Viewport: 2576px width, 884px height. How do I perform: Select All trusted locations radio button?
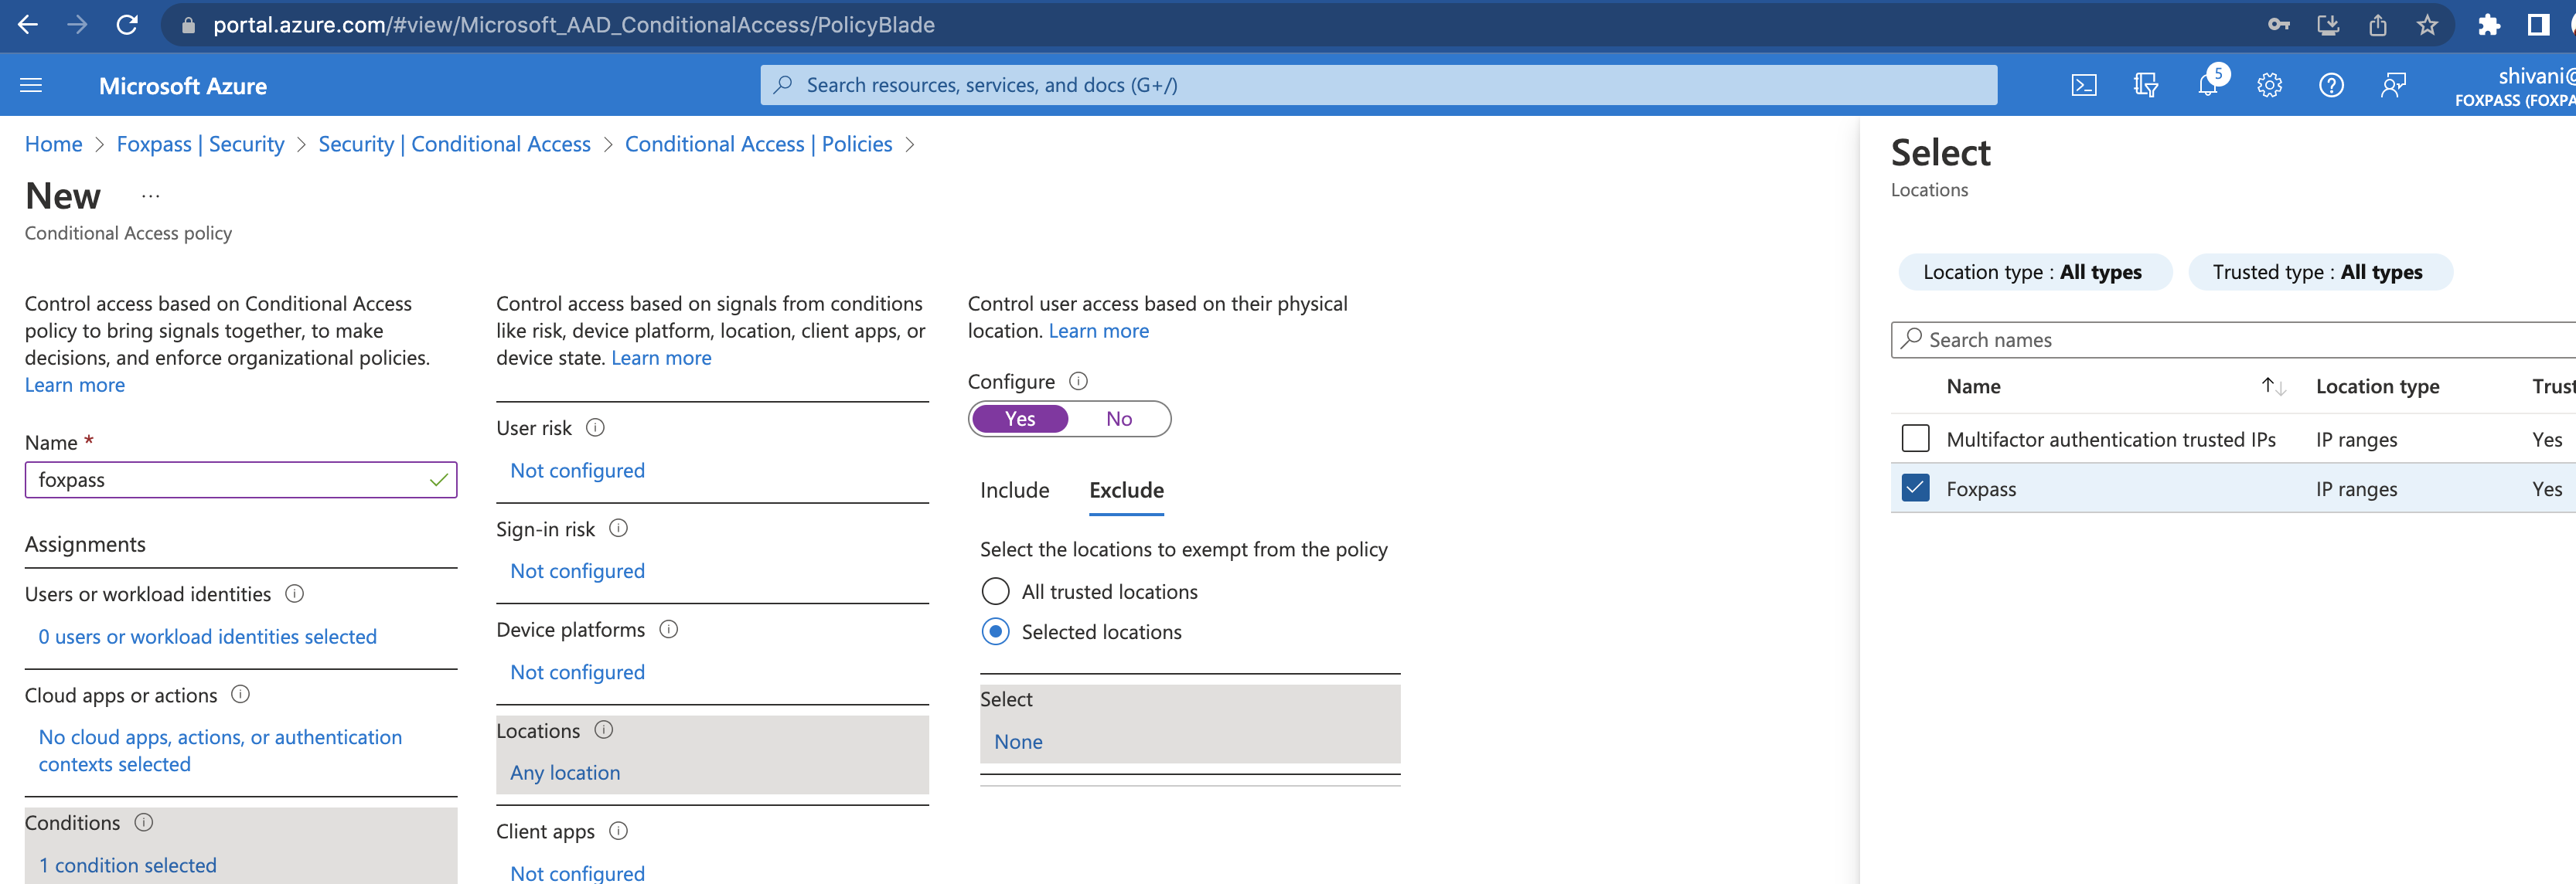pyautogui.click(x=995, y=592)
